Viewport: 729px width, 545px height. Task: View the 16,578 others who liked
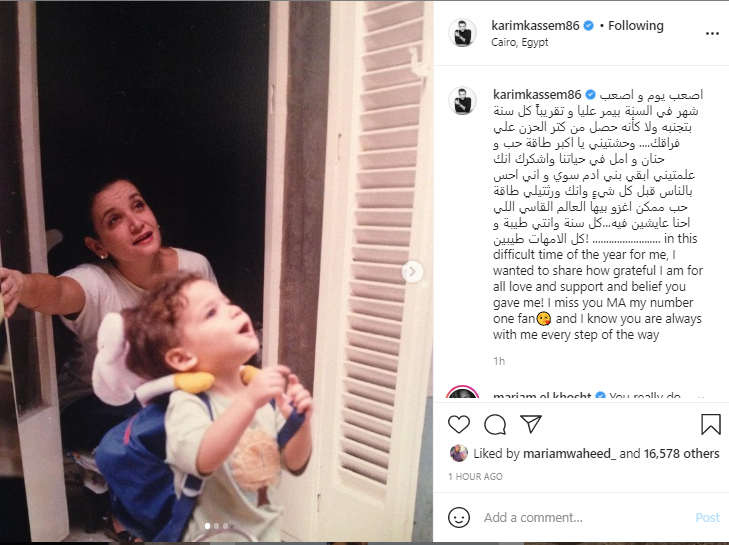click(x=682, y=453)
